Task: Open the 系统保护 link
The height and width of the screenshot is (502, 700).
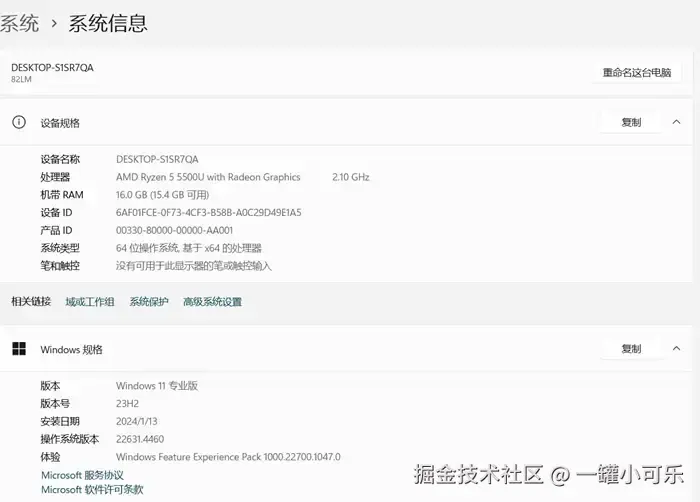Action: (149, 302)
